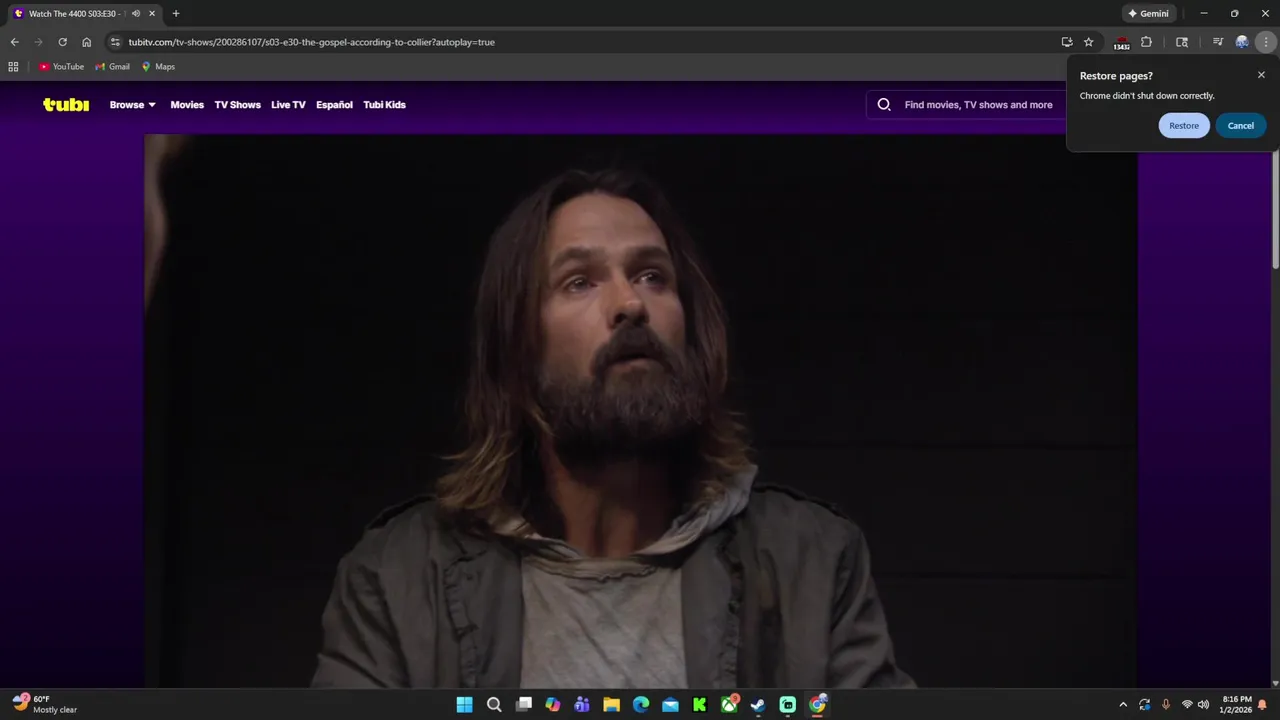Open volume control in tray
This screenshot has height=720, width=1280.
[1203, 705]
